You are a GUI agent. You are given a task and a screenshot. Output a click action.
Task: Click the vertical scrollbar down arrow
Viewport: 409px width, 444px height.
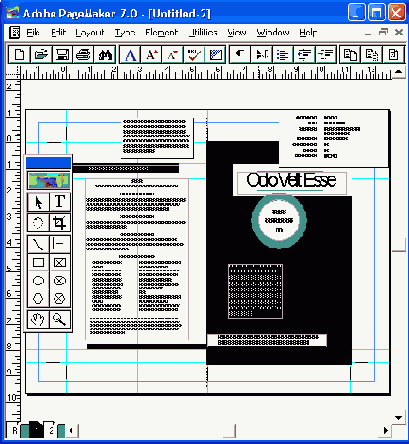pyautogui.click(x=398, y=417)
